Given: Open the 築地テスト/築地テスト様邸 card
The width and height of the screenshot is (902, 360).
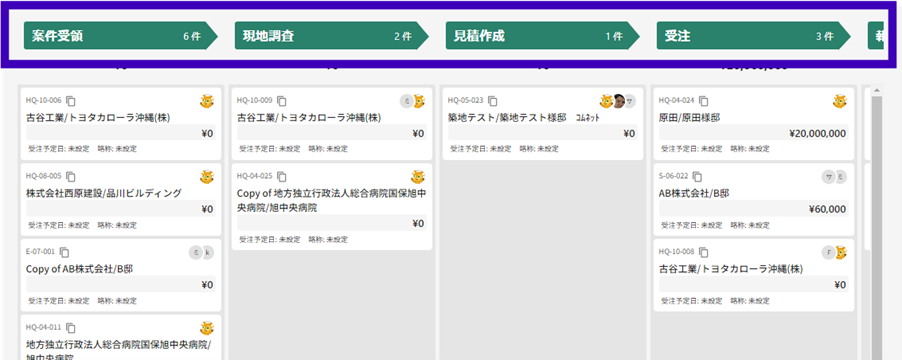Looking at the screenshot, I should pyautogui.click(x=543, y=124).
